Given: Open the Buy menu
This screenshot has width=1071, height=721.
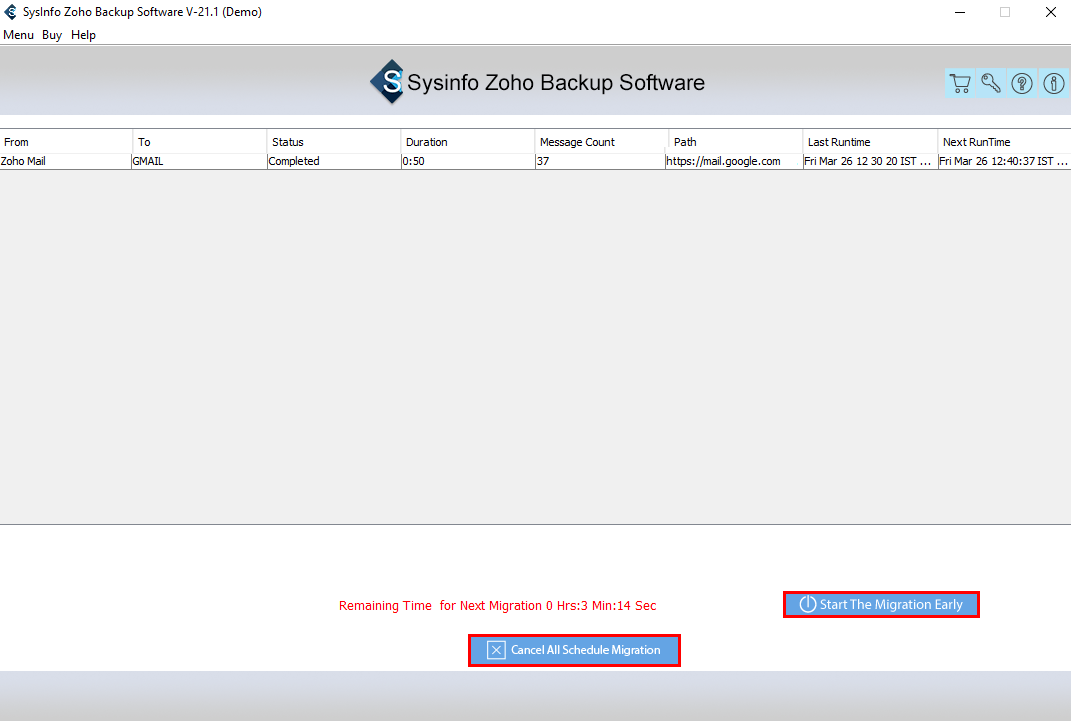Looking at the screenshot, I should click(x=52, y=35).
